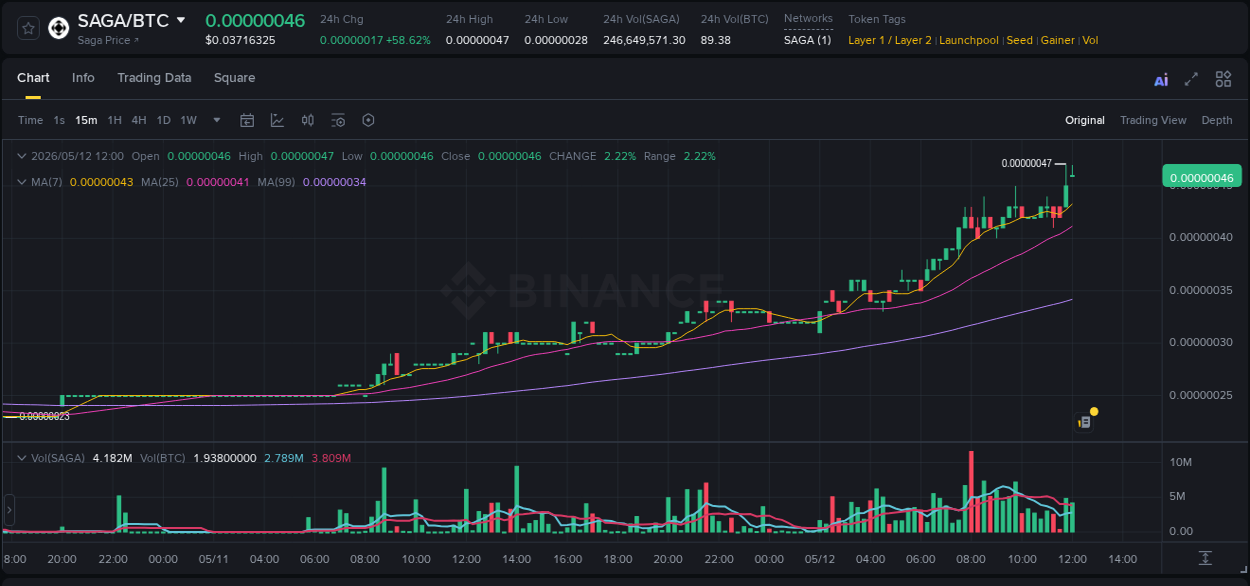Image resolution: width=1250 pixels, height=586 pixels.
Task: Open the Seed token tag
Action: click(1019, 40)
